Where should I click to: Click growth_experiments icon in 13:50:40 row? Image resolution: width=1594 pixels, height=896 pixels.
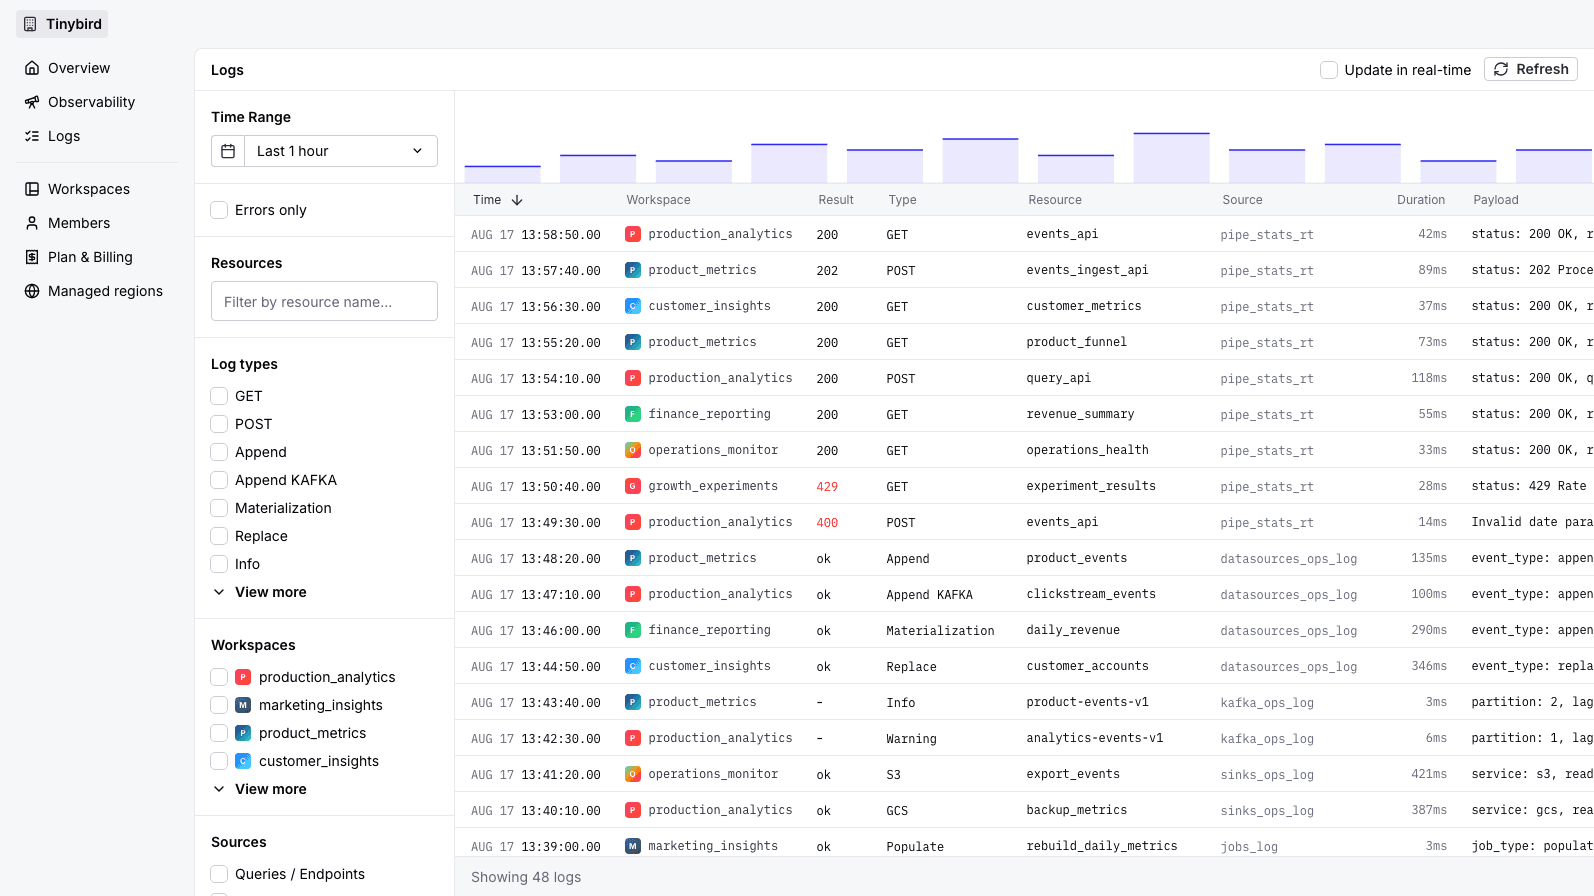633,486
